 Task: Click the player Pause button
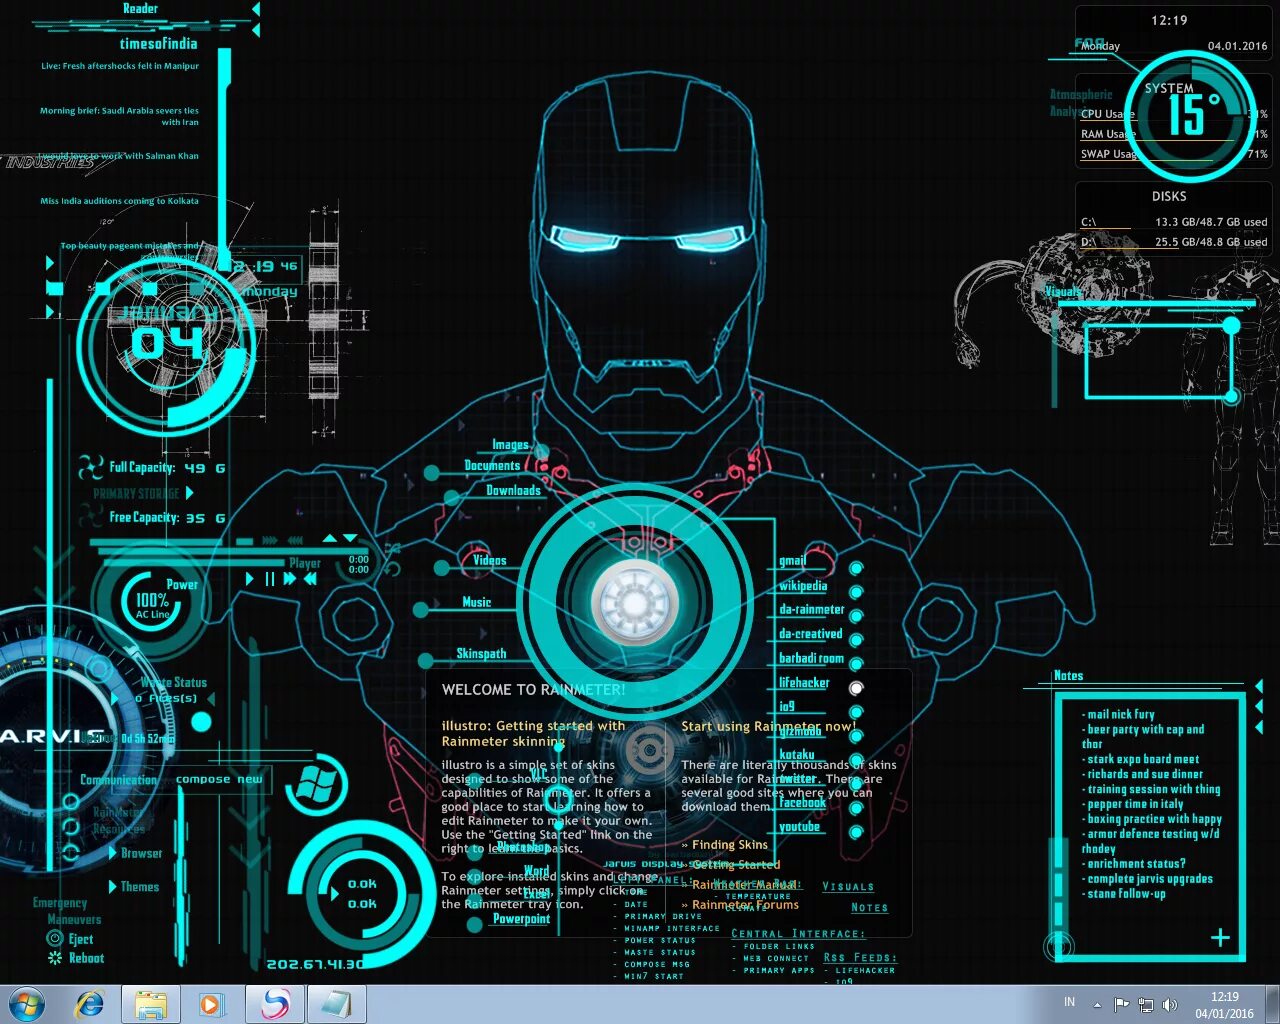point(269,578)
